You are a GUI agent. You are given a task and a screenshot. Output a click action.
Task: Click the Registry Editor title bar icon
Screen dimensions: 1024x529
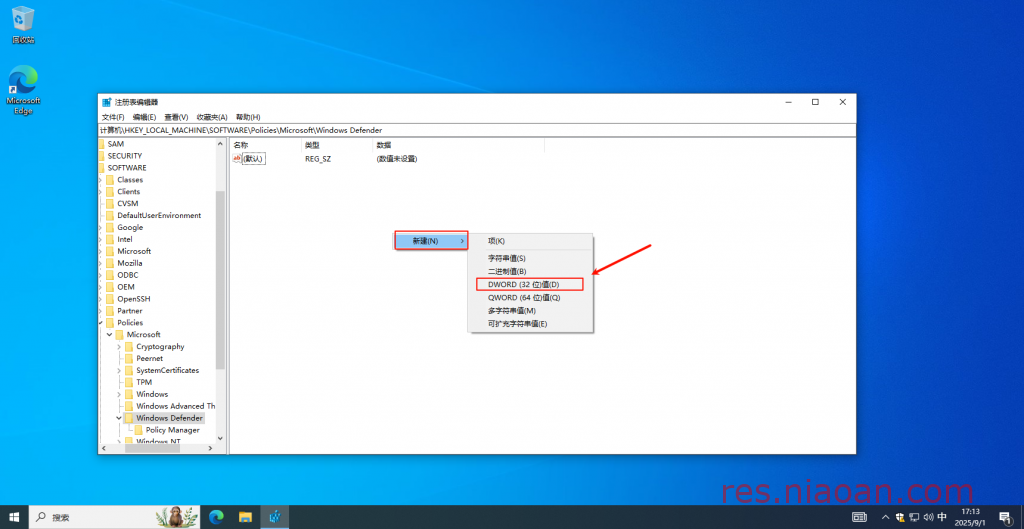point(107,102)
